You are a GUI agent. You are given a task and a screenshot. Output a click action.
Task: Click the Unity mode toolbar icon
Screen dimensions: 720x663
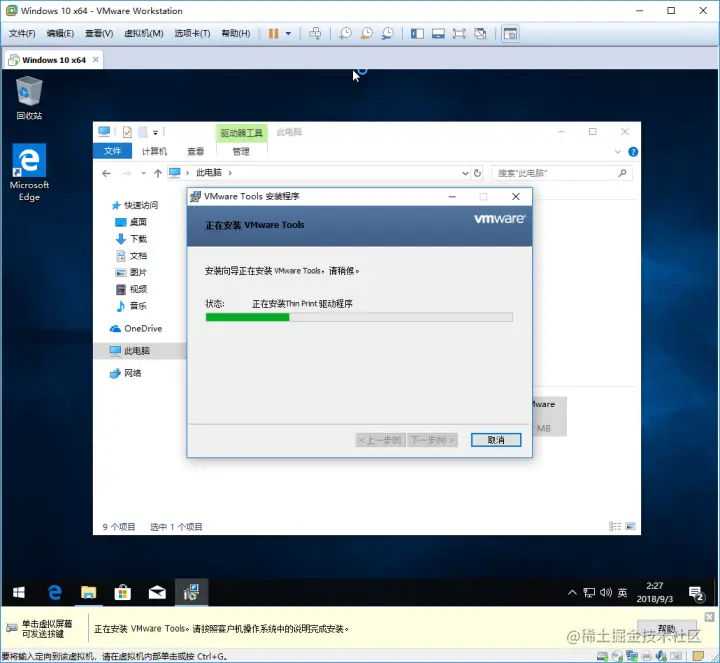click(x=480, y=34)
